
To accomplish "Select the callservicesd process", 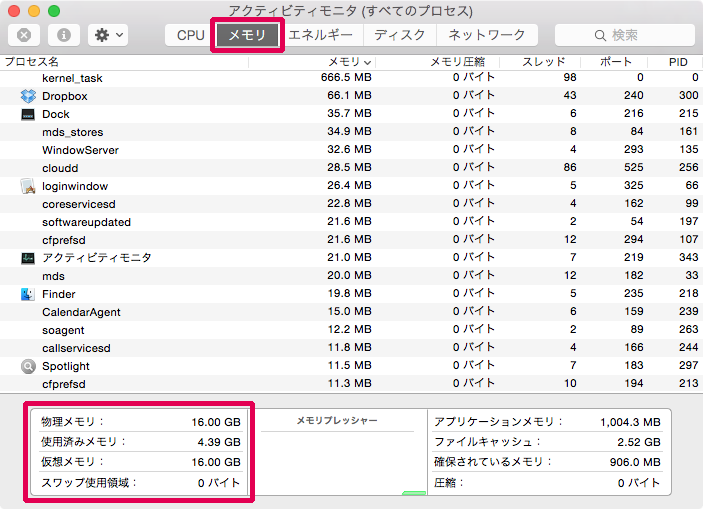I will pyautogui.click(x=76, y=348).
